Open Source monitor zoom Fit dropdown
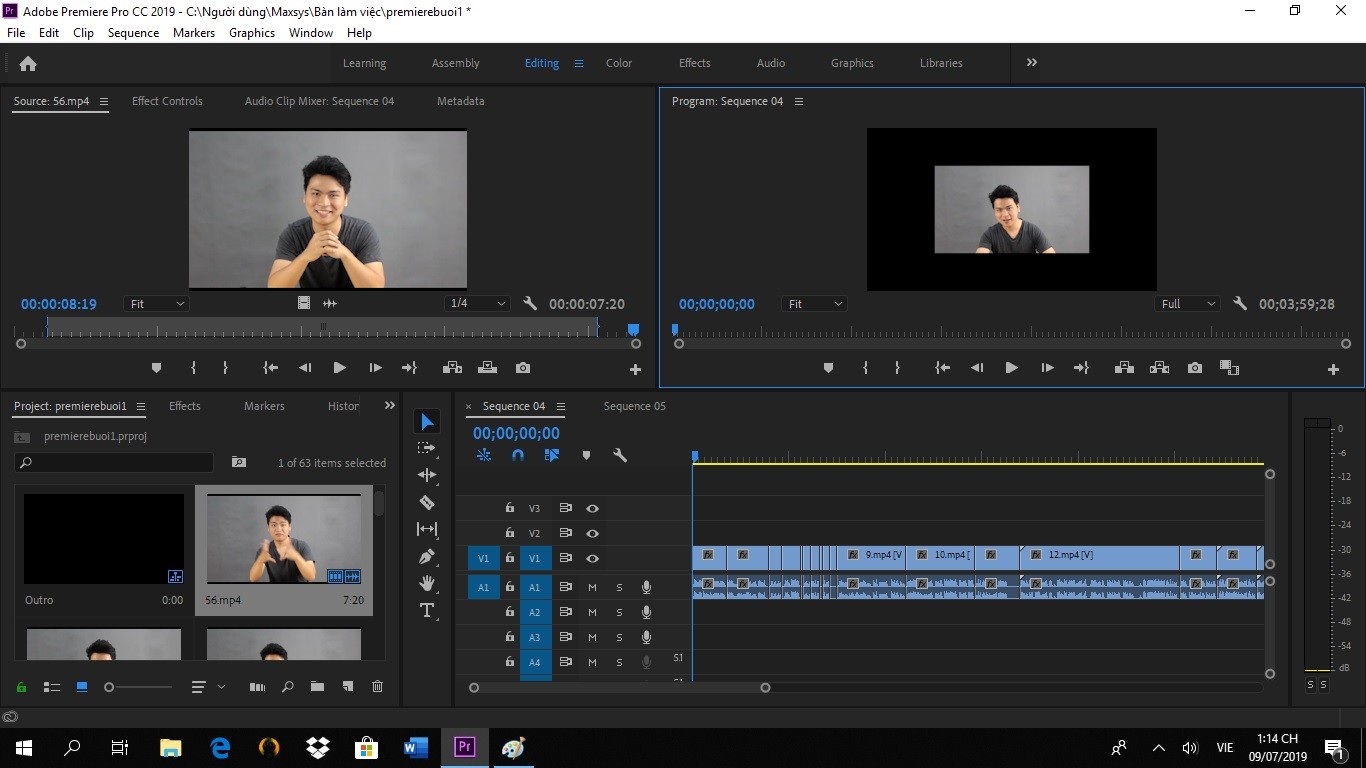The height and width of the screenshot is (768, 1366). [156, 304]
